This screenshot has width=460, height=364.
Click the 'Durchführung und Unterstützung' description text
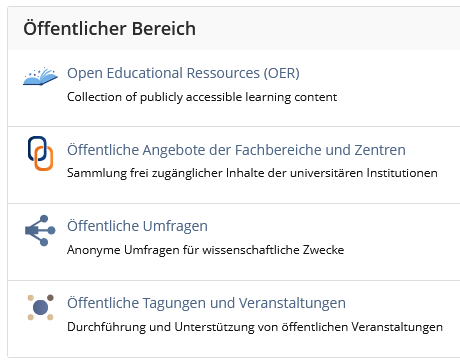(255, 327)
